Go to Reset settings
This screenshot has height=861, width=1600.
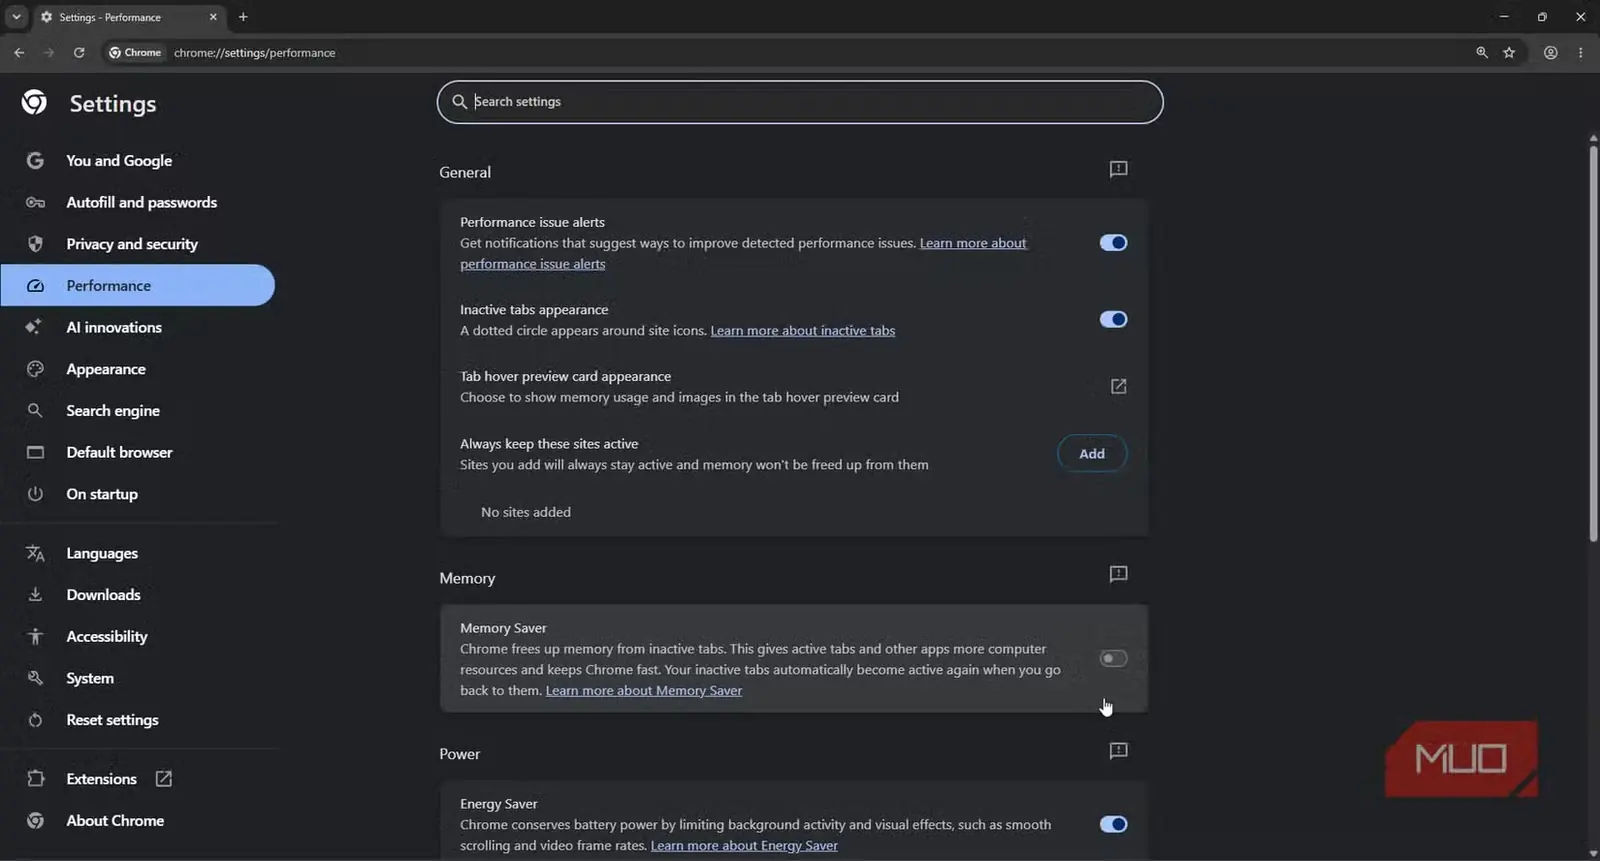pos(138,720)
